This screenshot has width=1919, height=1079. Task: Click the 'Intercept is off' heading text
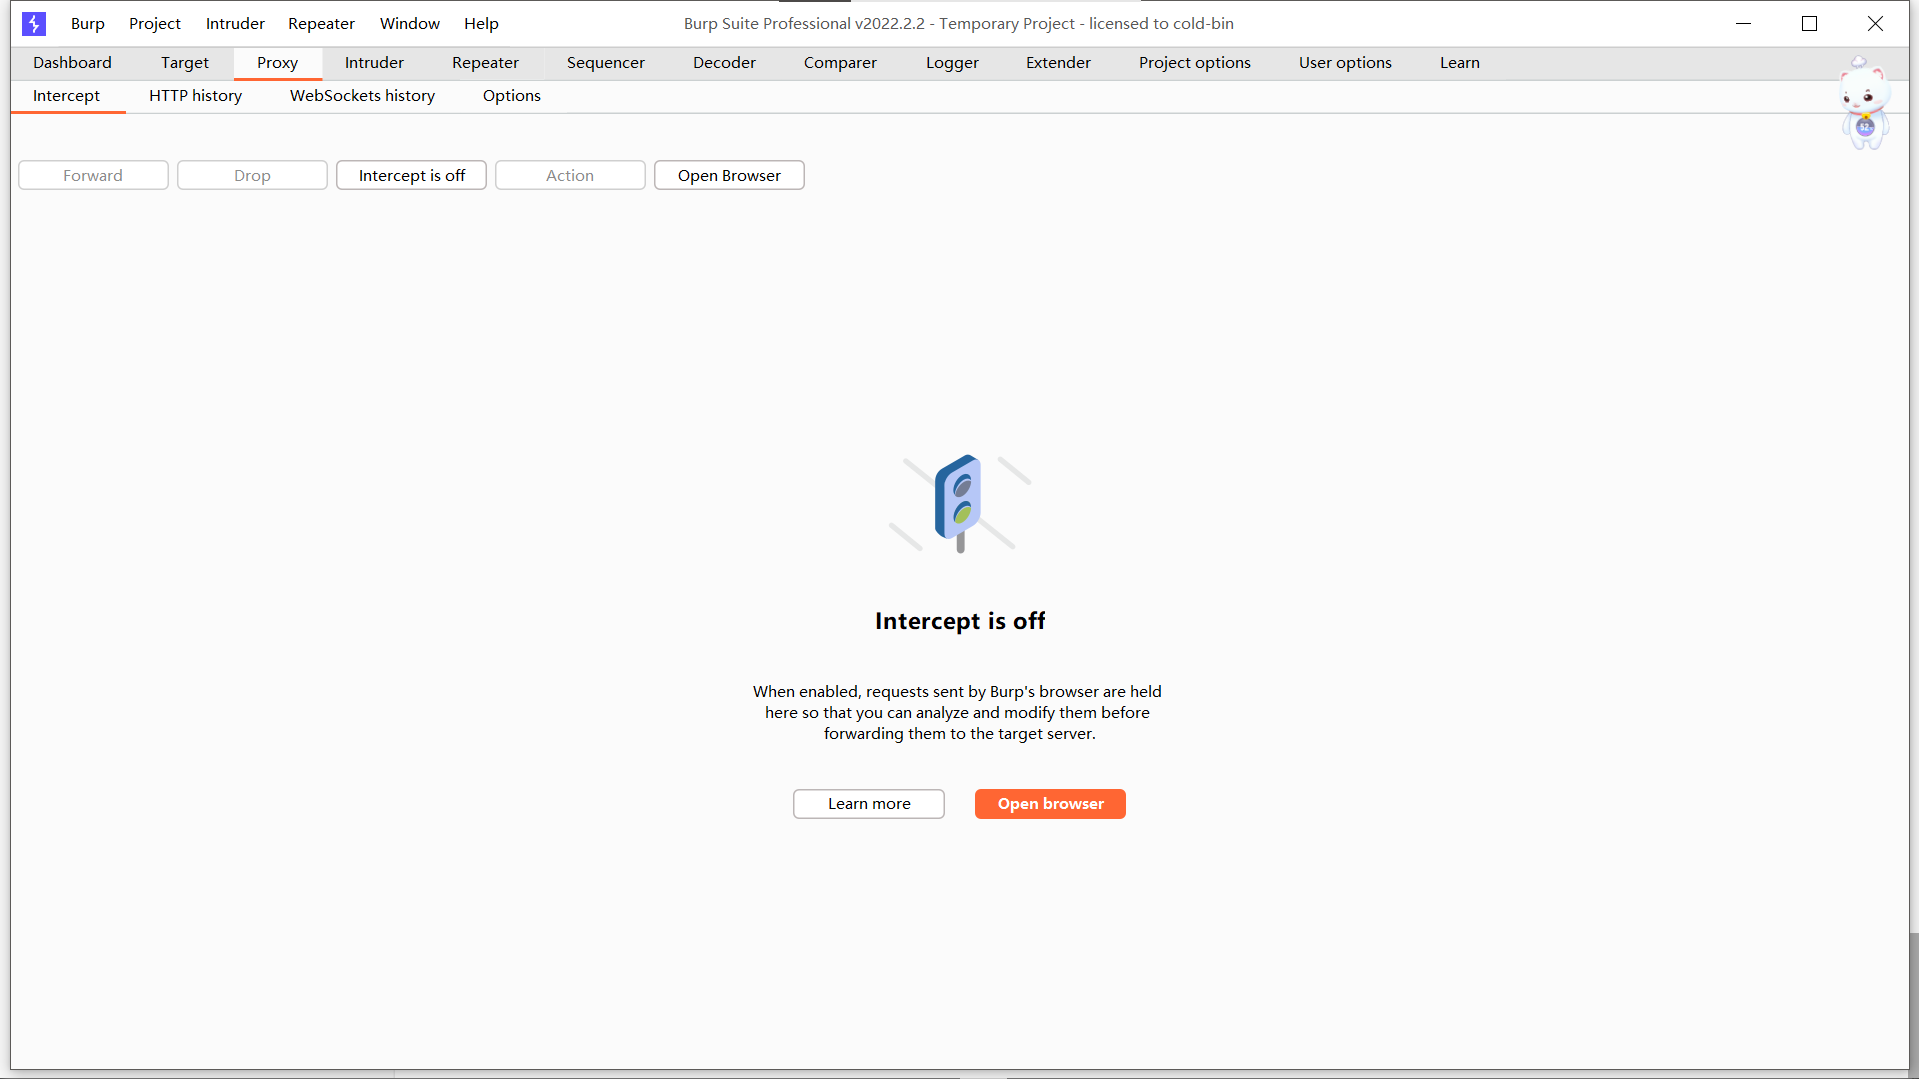[x=960, y=621]
